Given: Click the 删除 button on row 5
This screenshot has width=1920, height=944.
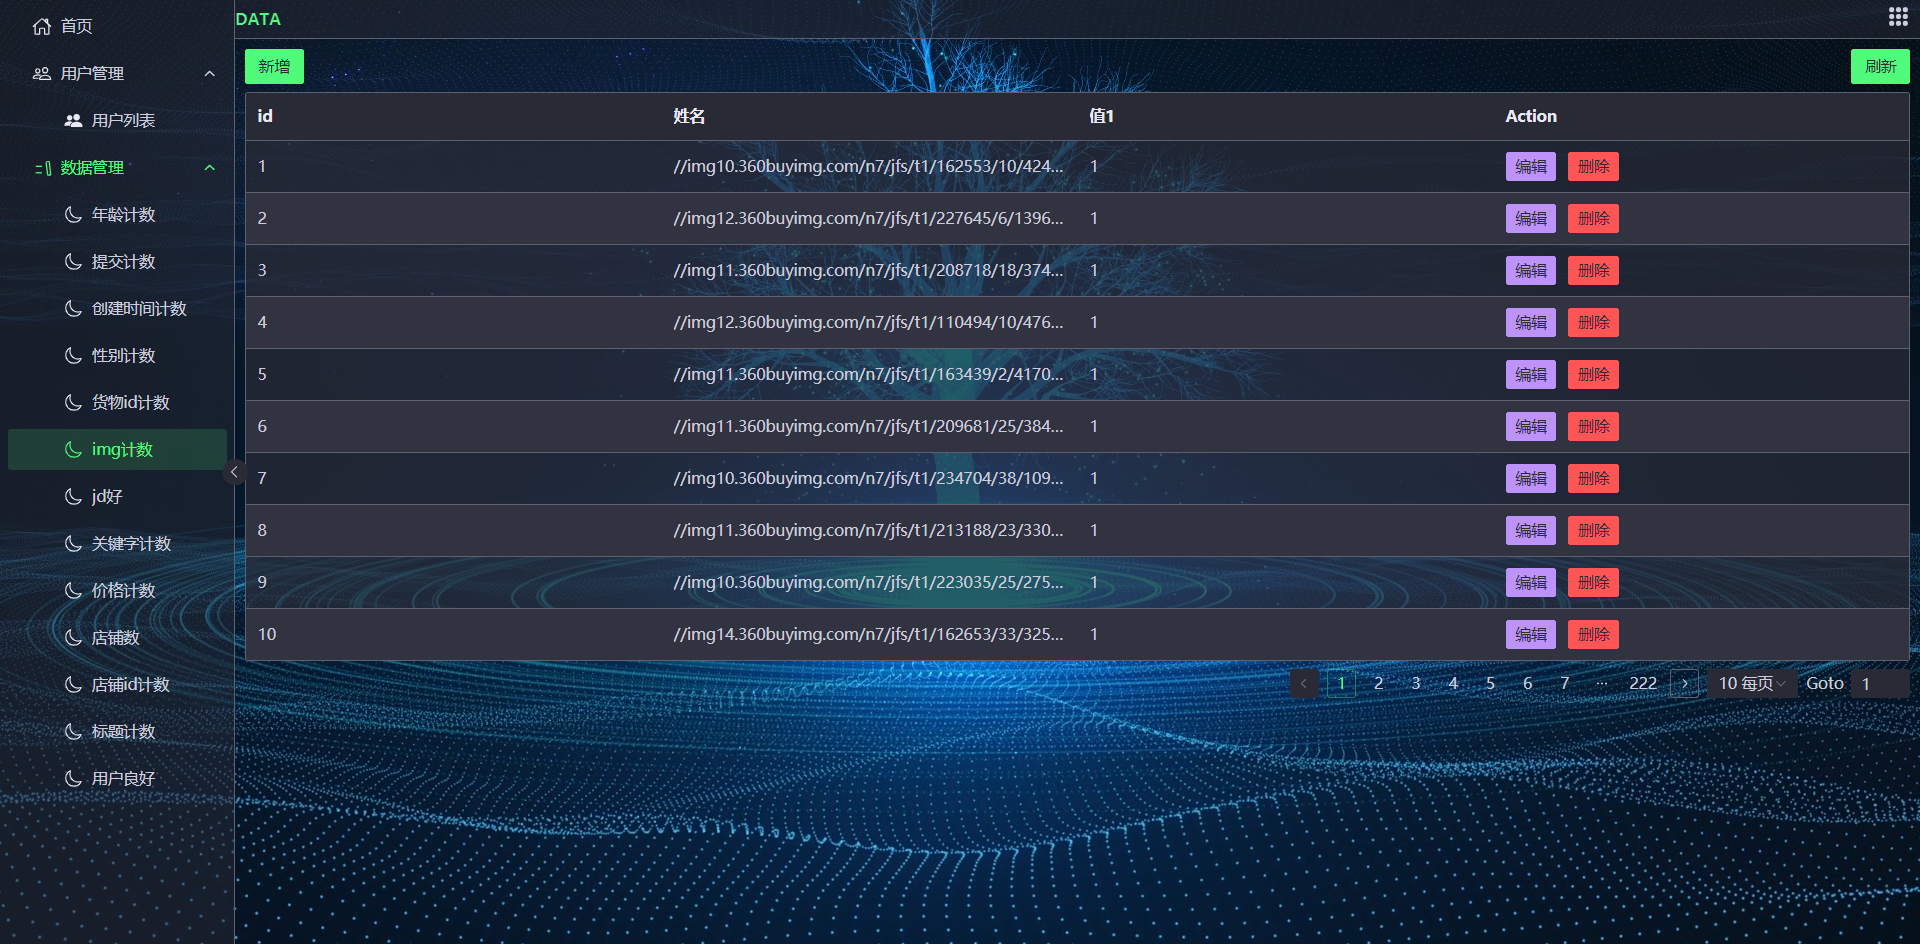Looking at the screenshot, I should pyautogui.click(x=1592, y=374).
